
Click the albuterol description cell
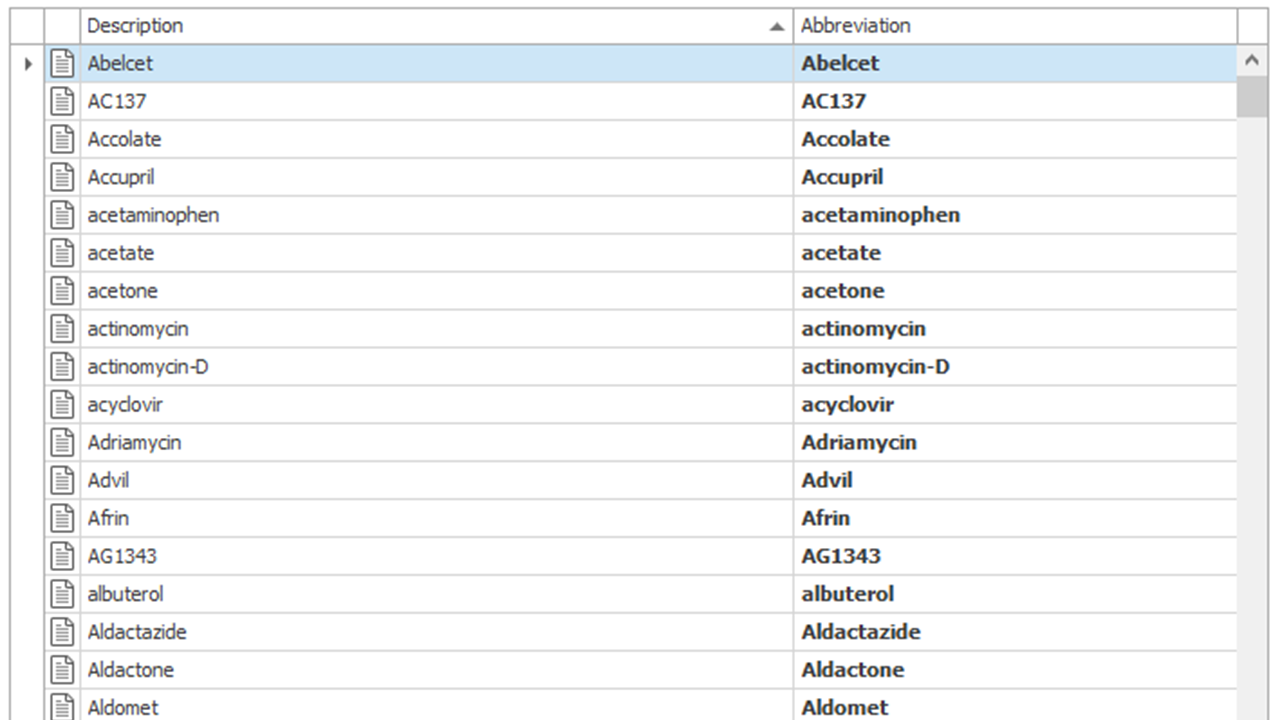(x=437, y=594)
